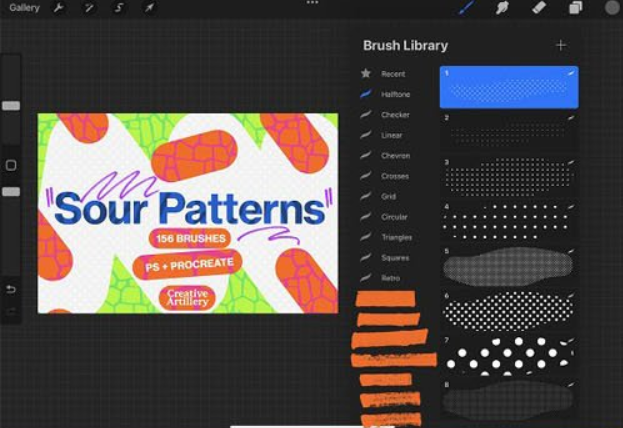623x428 pixels.
Task: Select the Eraser tool
Action: pos(539,8)
